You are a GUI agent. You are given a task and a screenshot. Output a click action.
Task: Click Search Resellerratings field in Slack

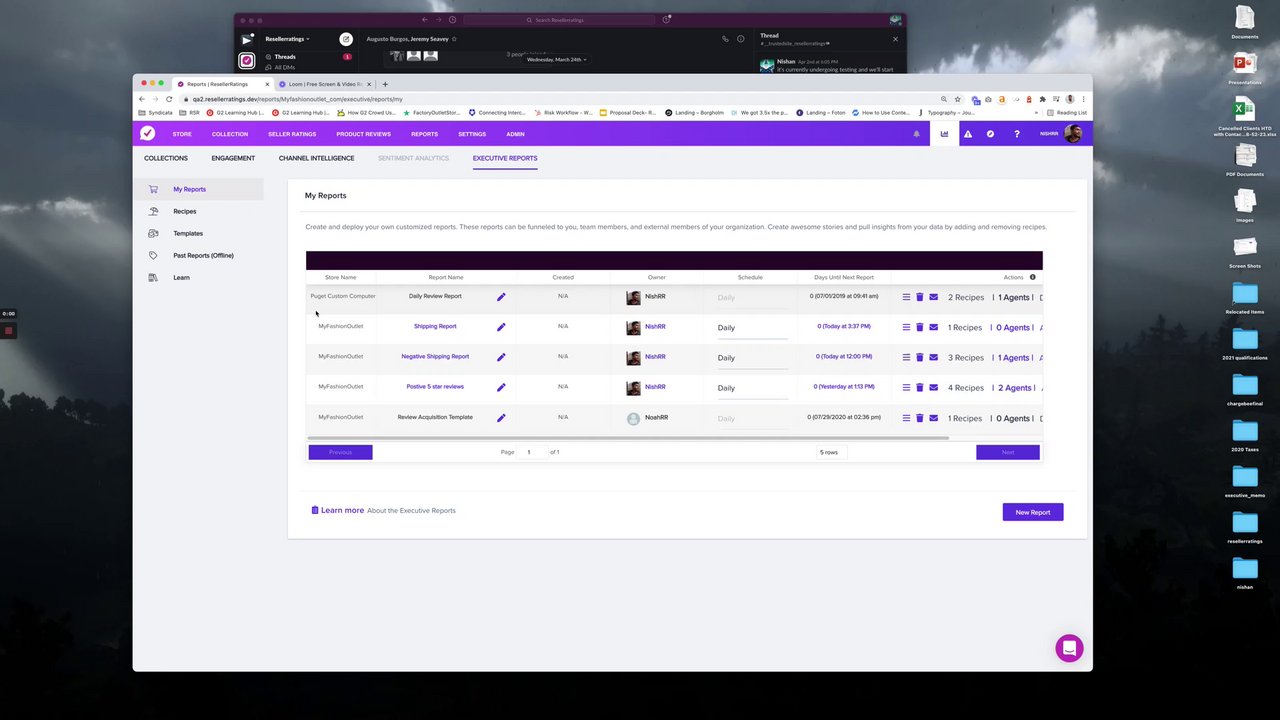(561, 20)
